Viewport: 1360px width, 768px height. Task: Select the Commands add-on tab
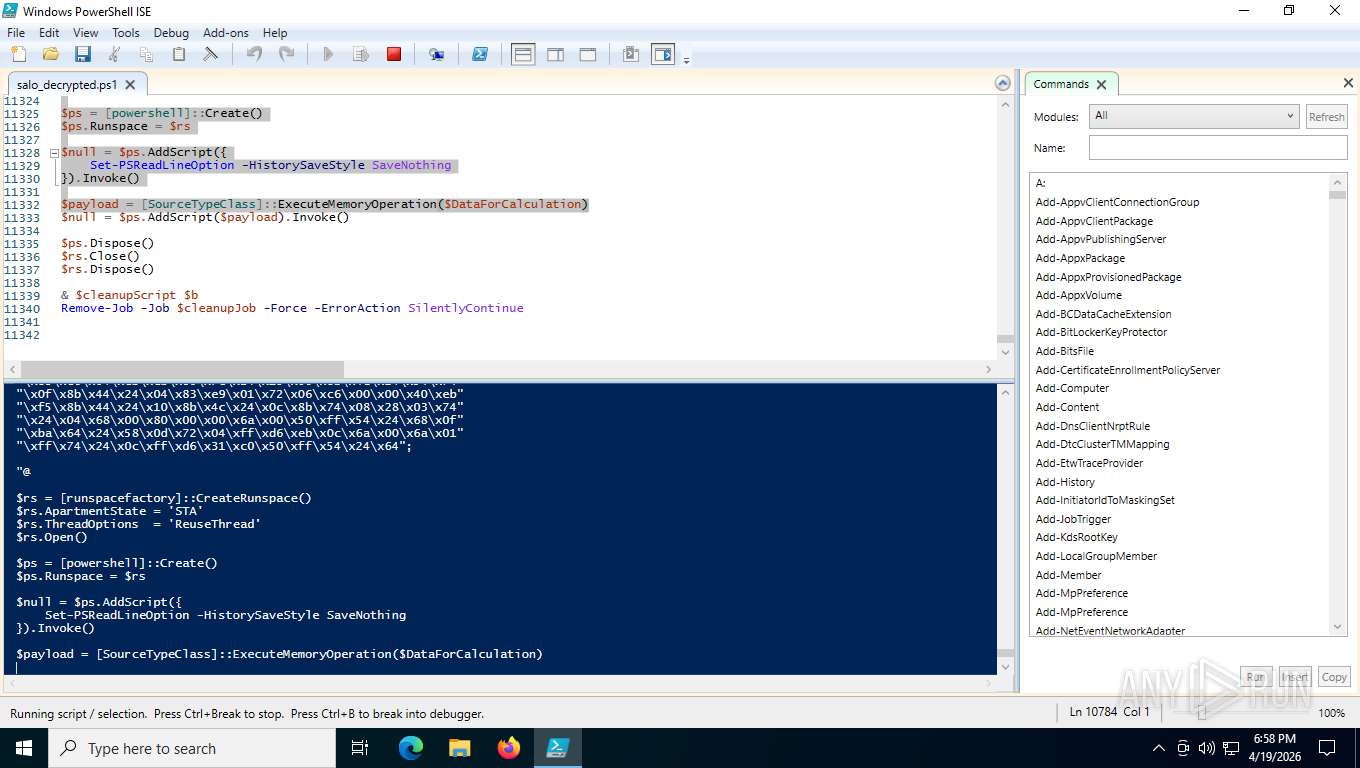point(1061,84)
